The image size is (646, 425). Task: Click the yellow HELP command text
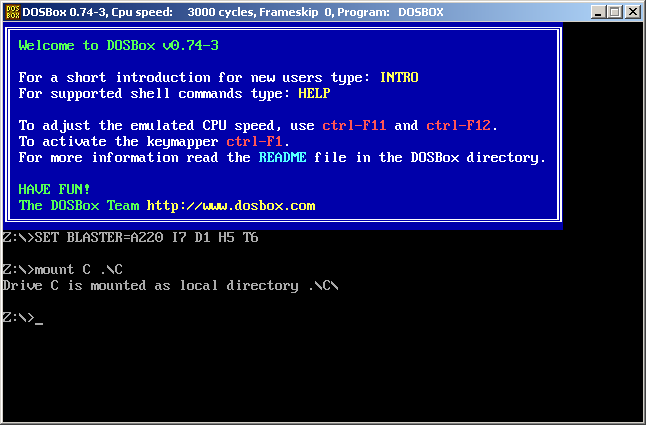314,93
